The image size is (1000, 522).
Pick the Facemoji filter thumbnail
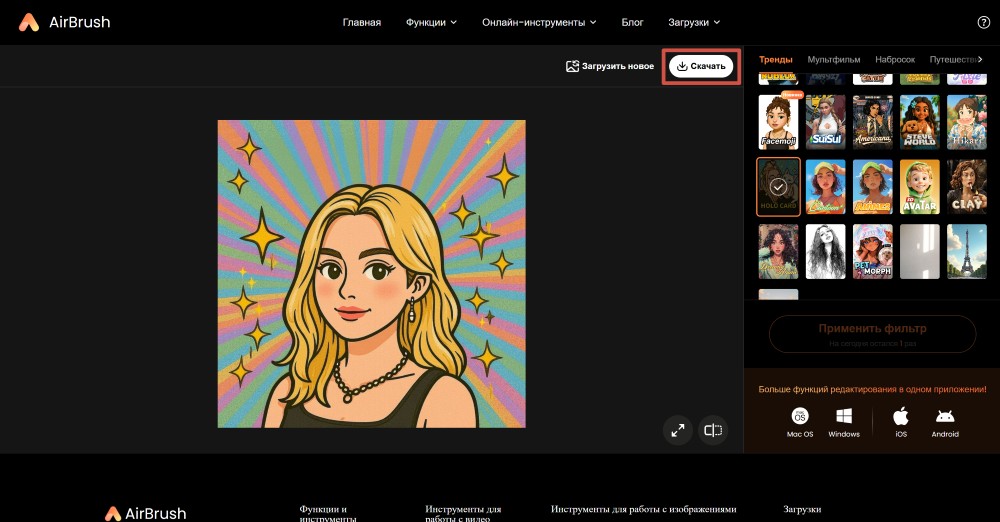pos(778,122)
